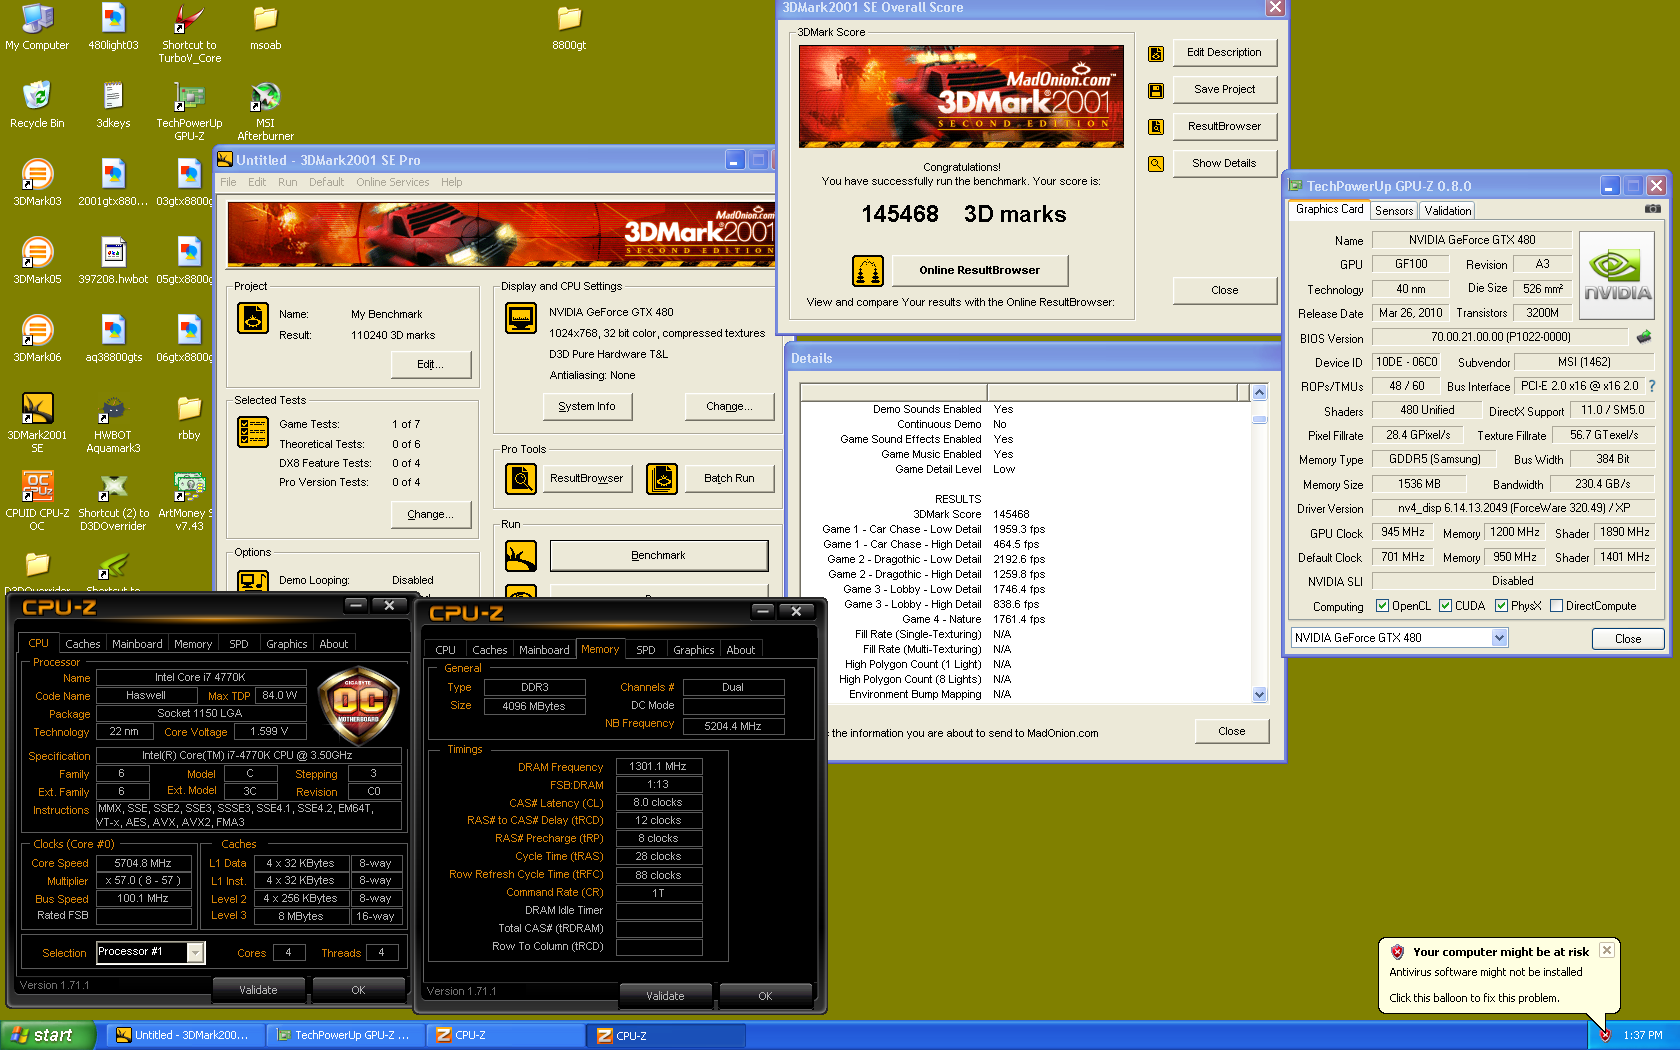Close the antivirus risk balloon
1680x1050 pixels.
point(1607,951)
